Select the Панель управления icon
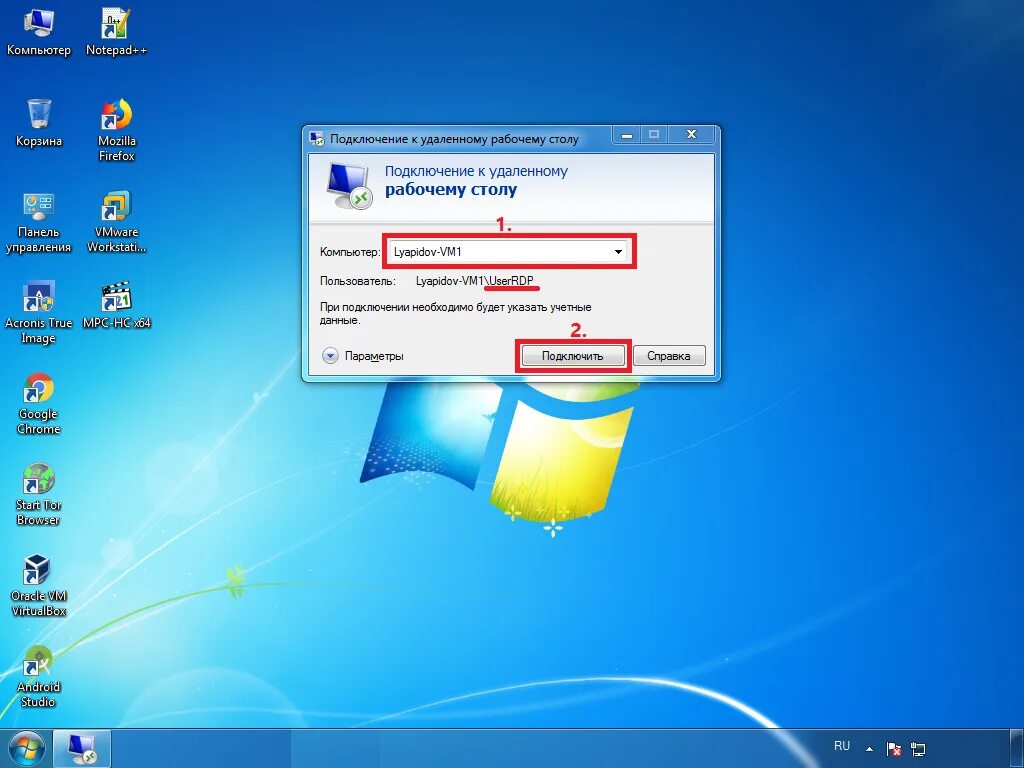 pos(39,221)
